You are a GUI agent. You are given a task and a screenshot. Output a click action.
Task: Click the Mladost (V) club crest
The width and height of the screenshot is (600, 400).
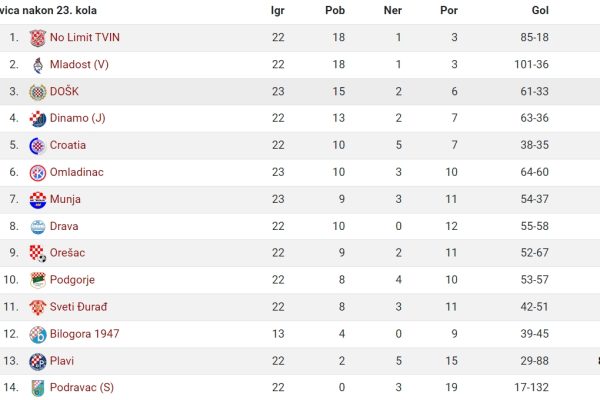click(38, 65)
